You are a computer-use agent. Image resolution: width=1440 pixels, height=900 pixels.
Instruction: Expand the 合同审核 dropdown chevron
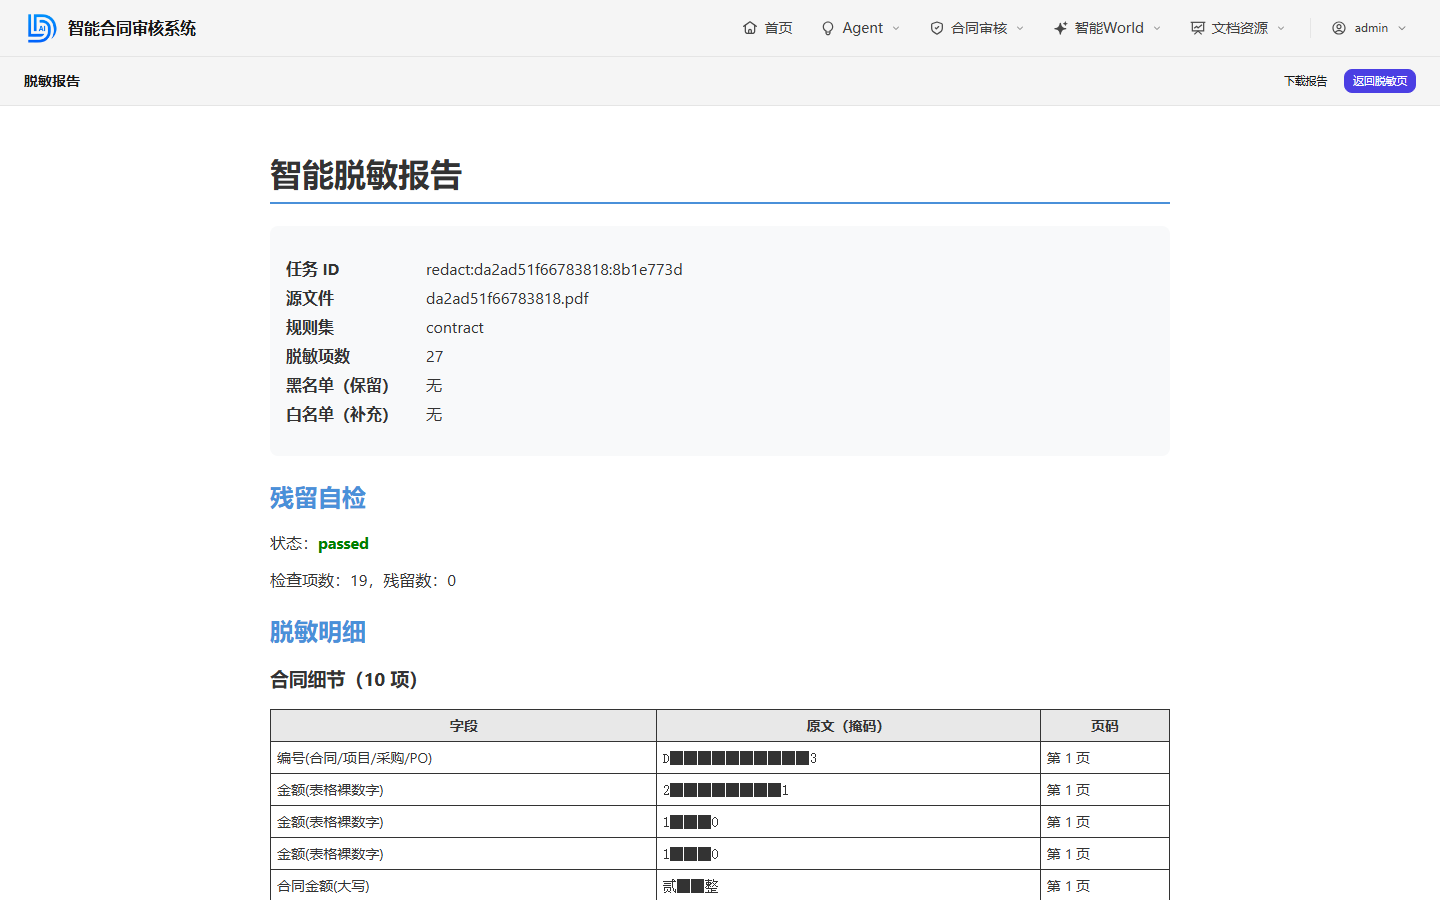pos(1020,28)
